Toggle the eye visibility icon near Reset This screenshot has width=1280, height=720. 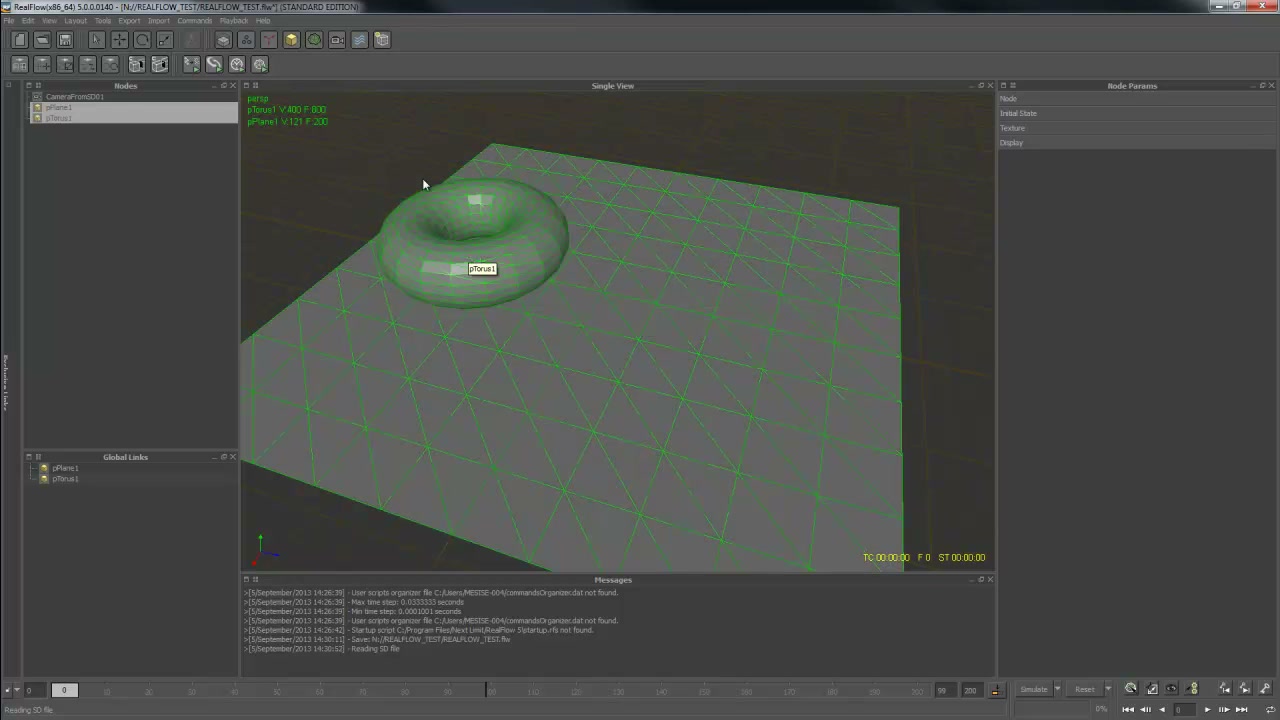[x=1171, y=689]
